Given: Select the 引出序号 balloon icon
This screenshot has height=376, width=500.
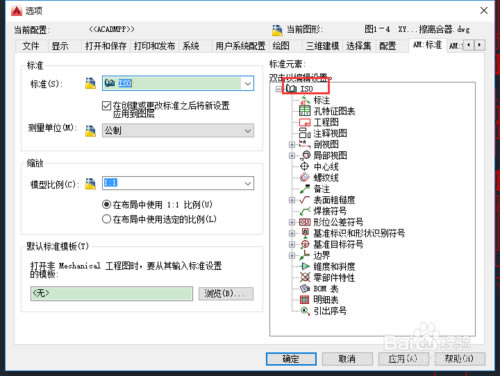Looking at the screenshot, I should tap(305, 311).
